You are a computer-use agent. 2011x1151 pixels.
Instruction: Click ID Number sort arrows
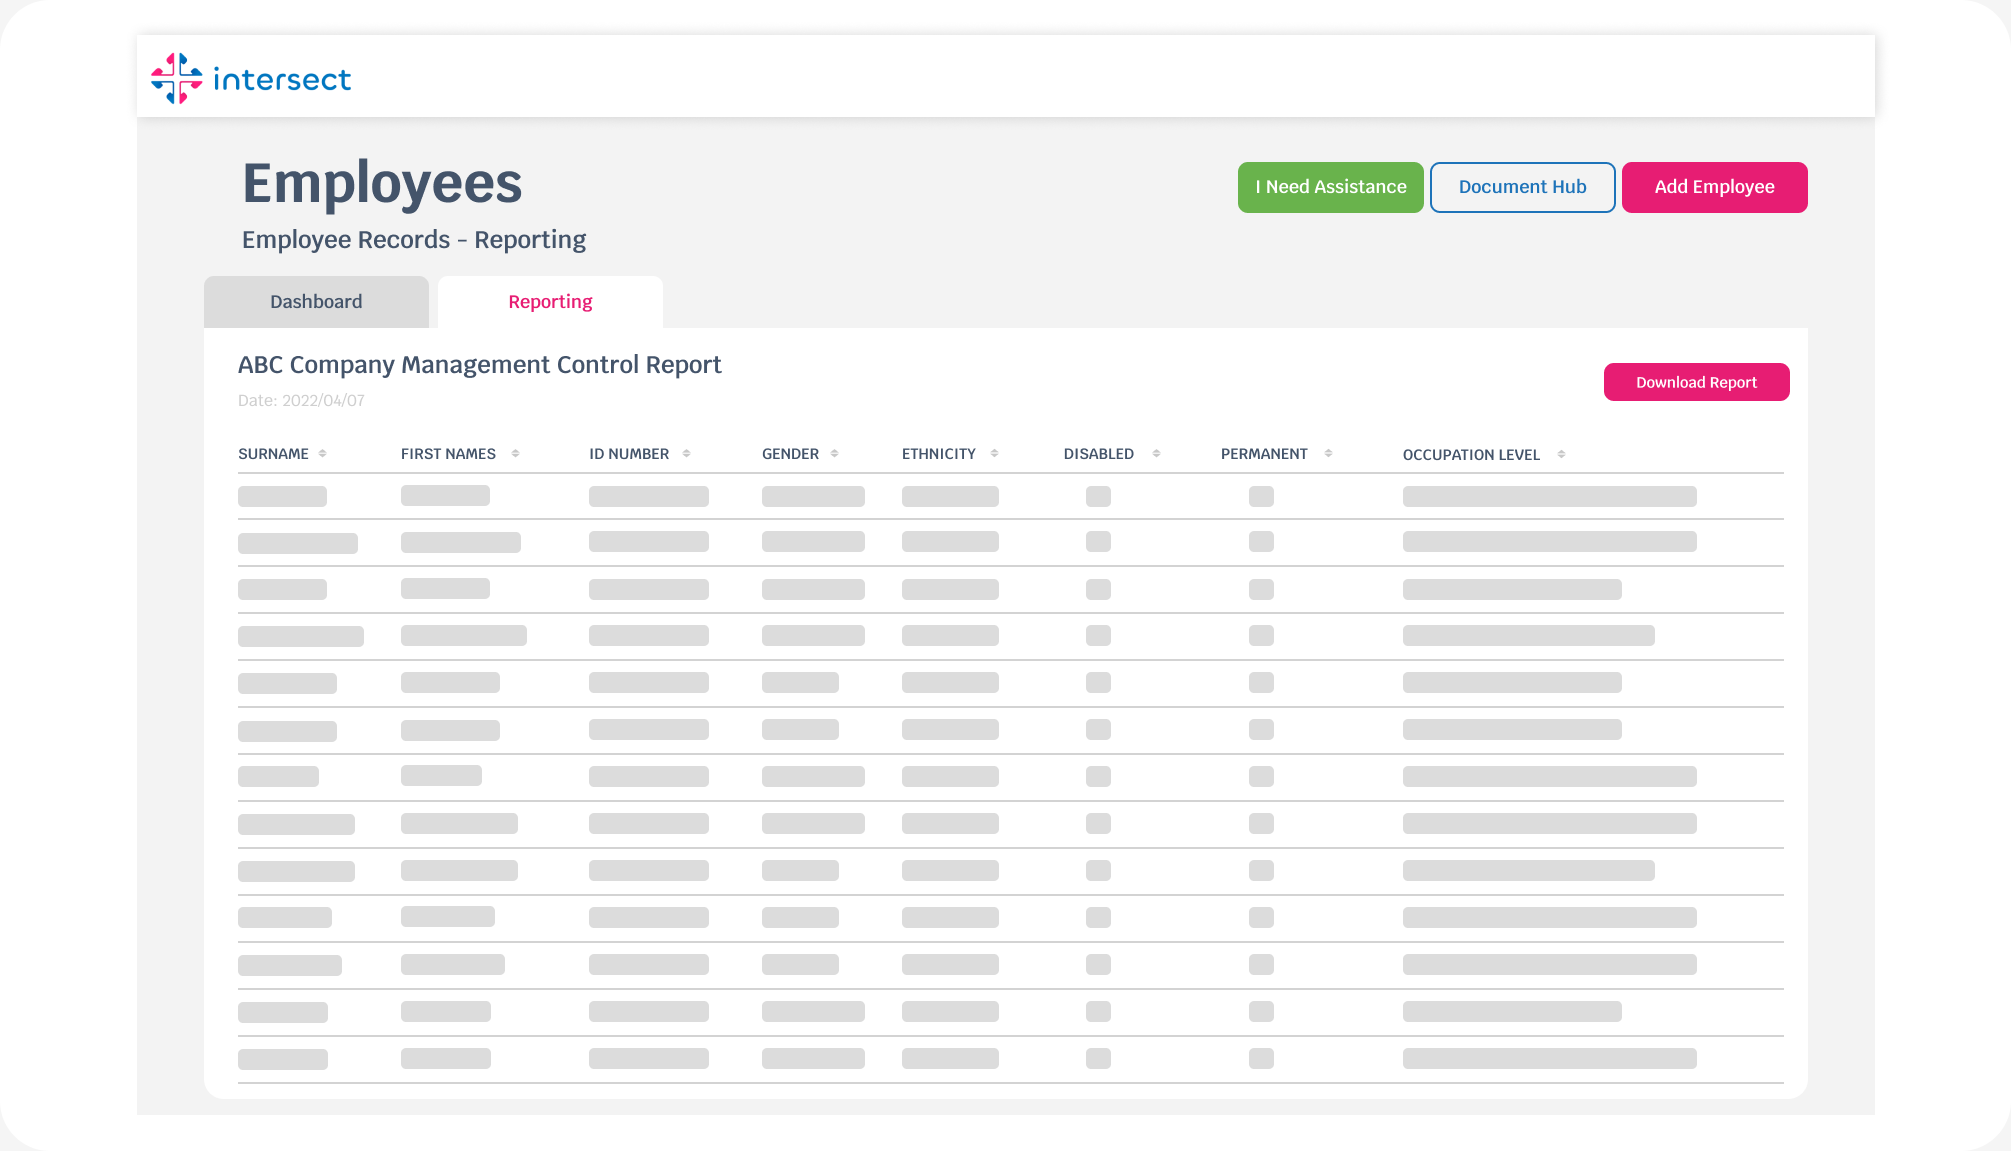(686, 454)
